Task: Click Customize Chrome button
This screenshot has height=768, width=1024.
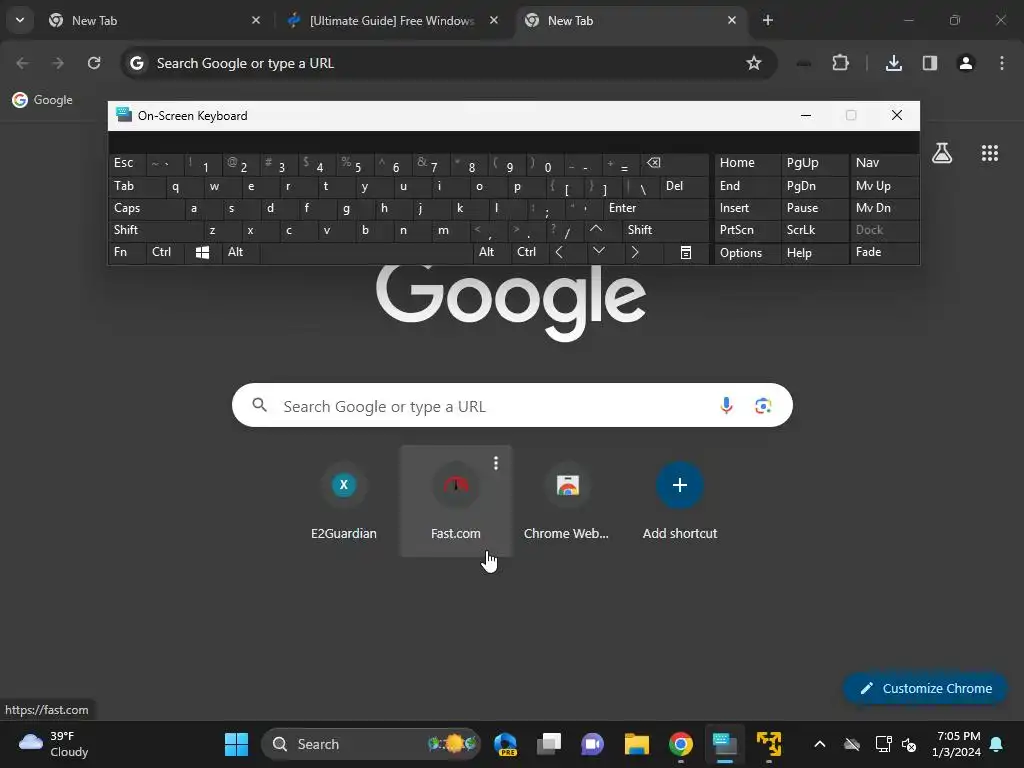Action: tap(925, 688)
